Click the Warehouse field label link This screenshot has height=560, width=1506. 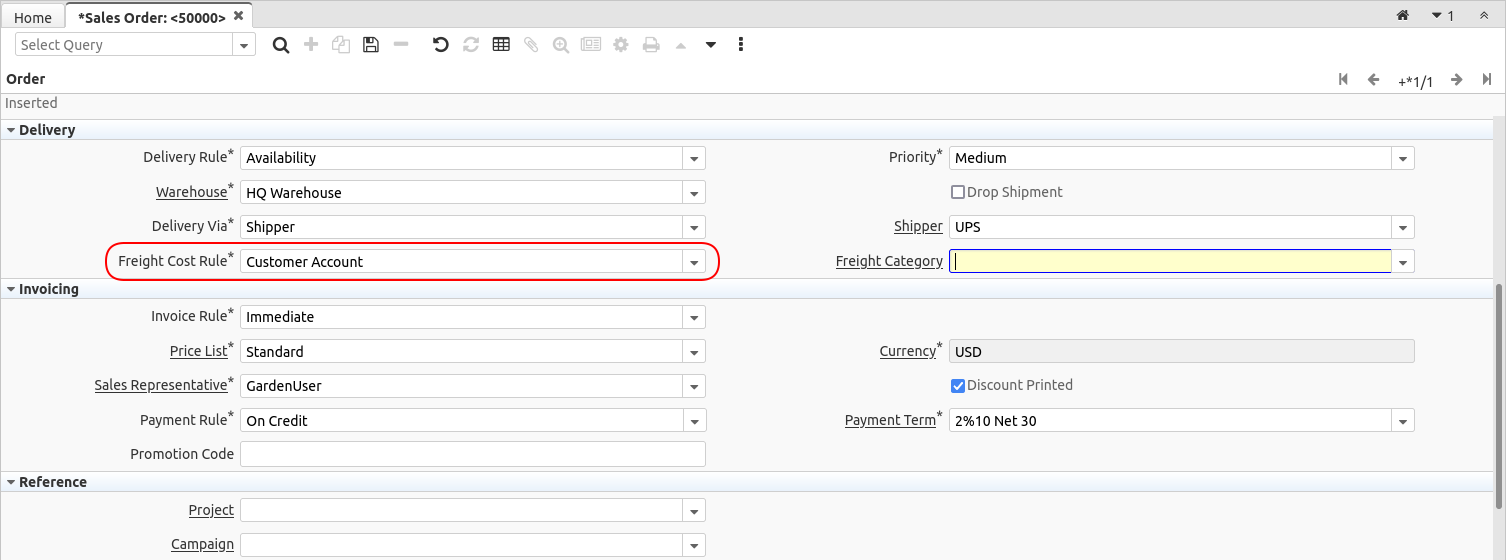click(x=191, y=192)
